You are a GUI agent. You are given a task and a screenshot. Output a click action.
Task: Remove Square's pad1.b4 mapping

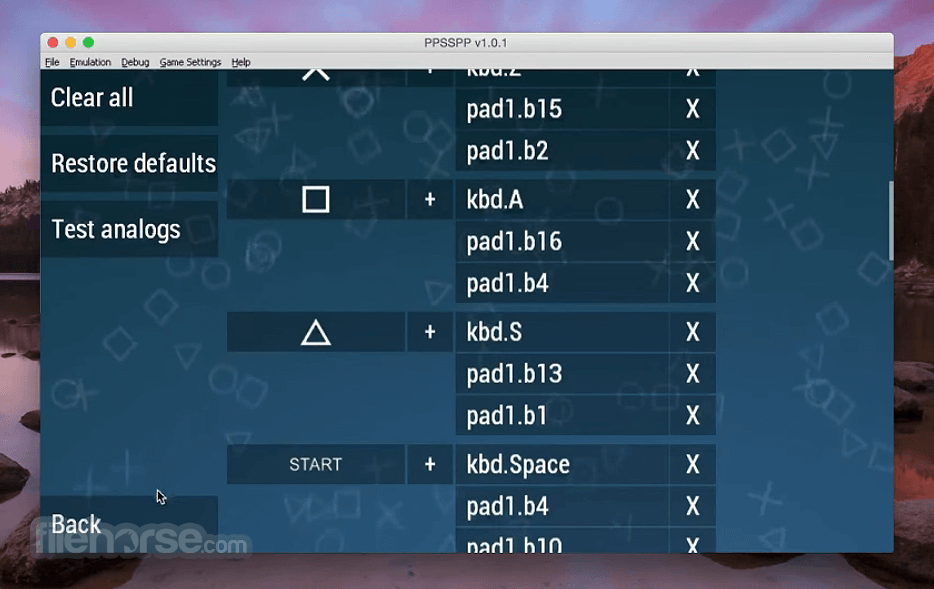692,283
